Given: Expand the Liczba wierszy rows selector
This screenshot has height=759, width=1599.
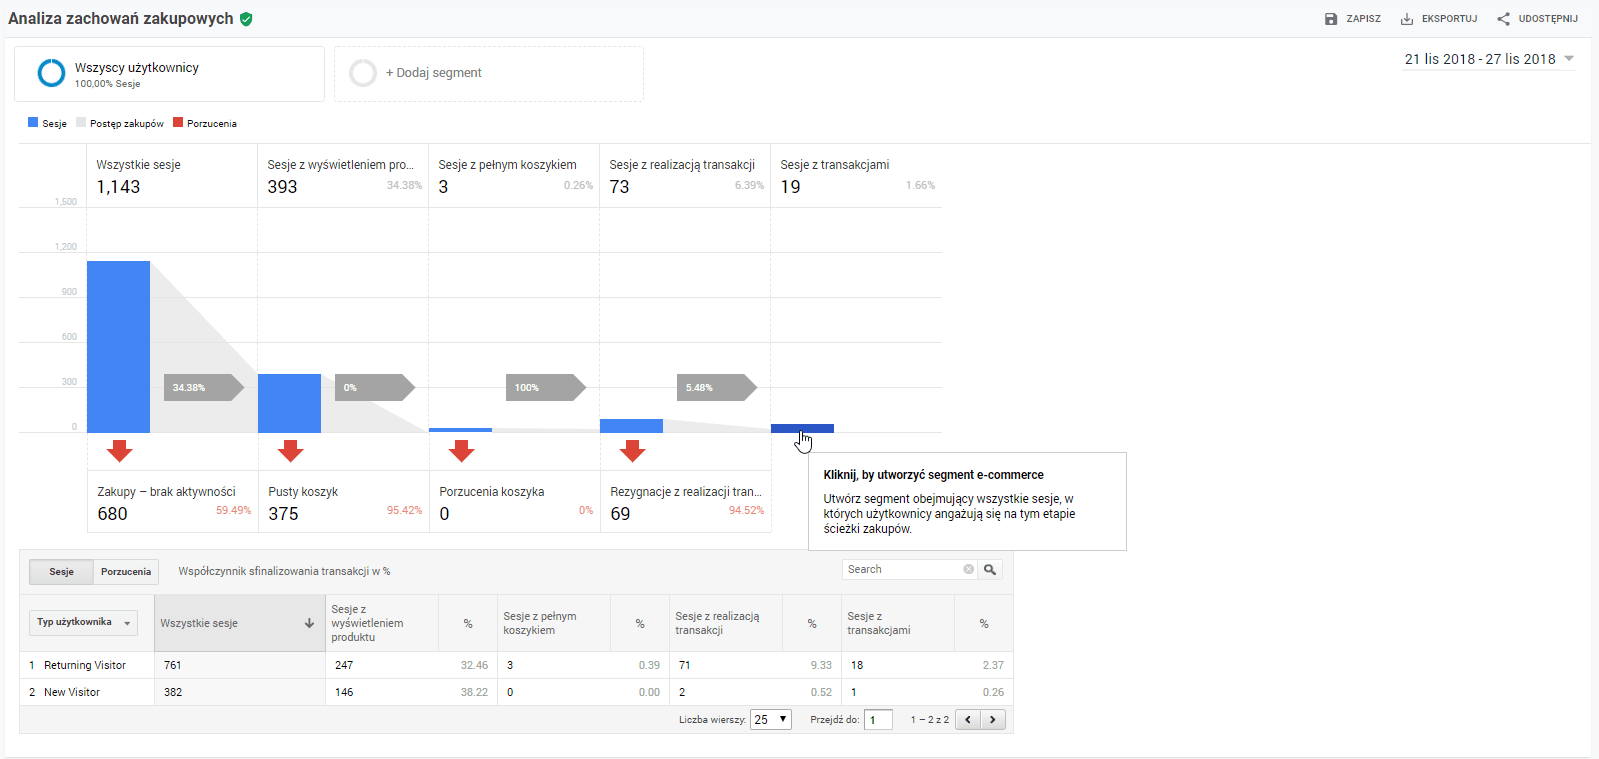Looking at the screenshot, I should [771, 720].
